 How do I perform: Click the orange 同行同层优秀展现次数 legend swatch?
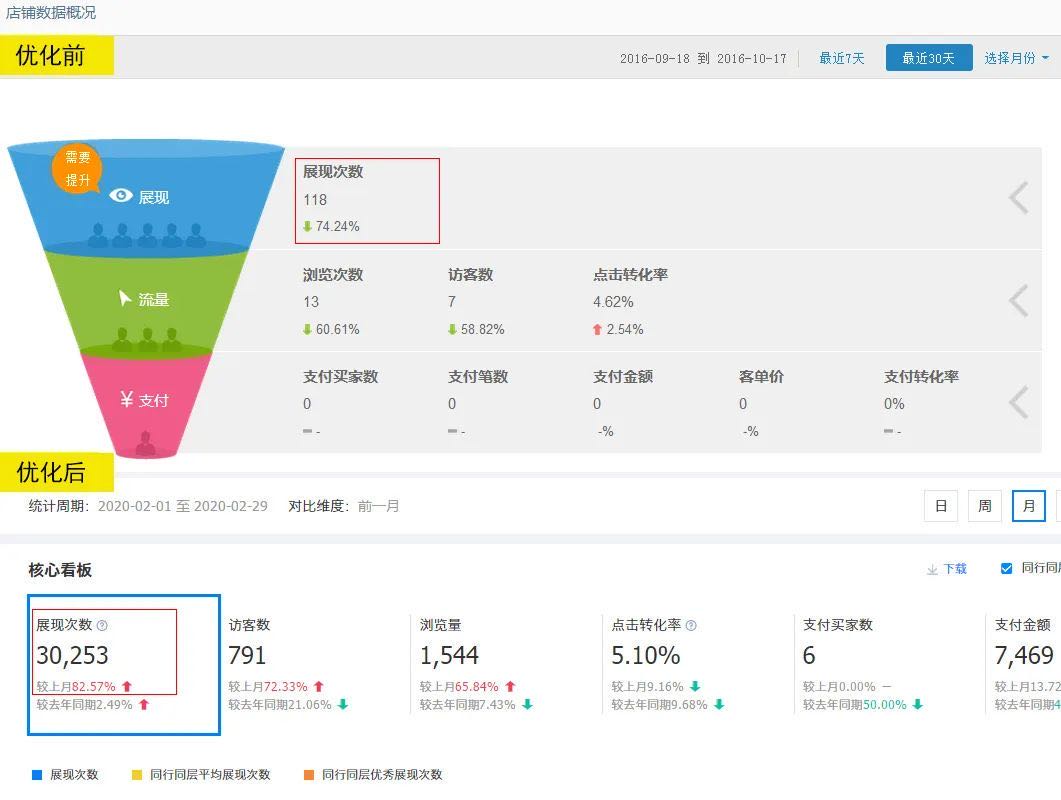pos(309,775)
